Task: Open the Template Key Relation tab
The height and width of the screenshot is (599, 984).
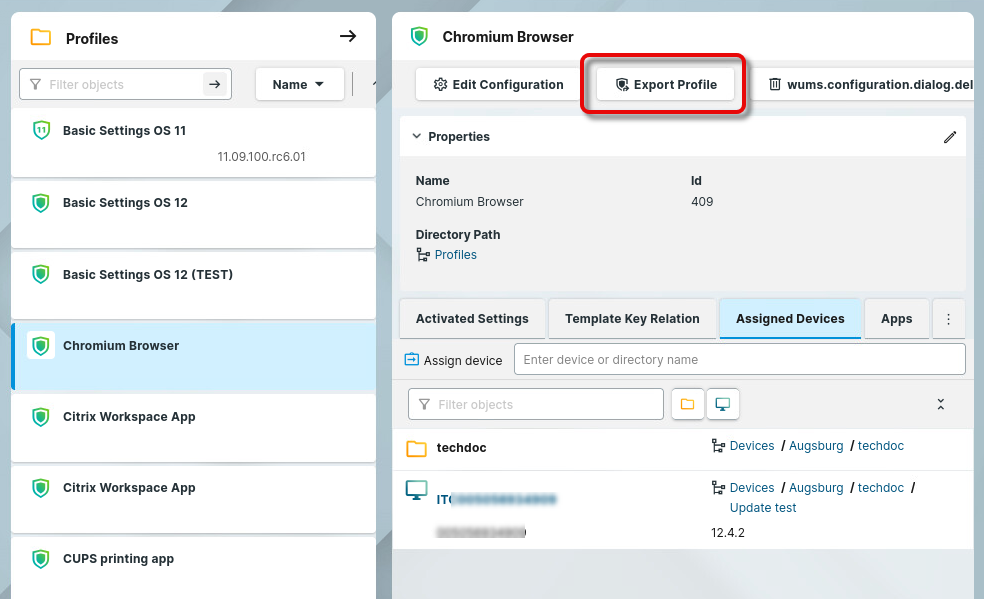Action: click(632, 319)
